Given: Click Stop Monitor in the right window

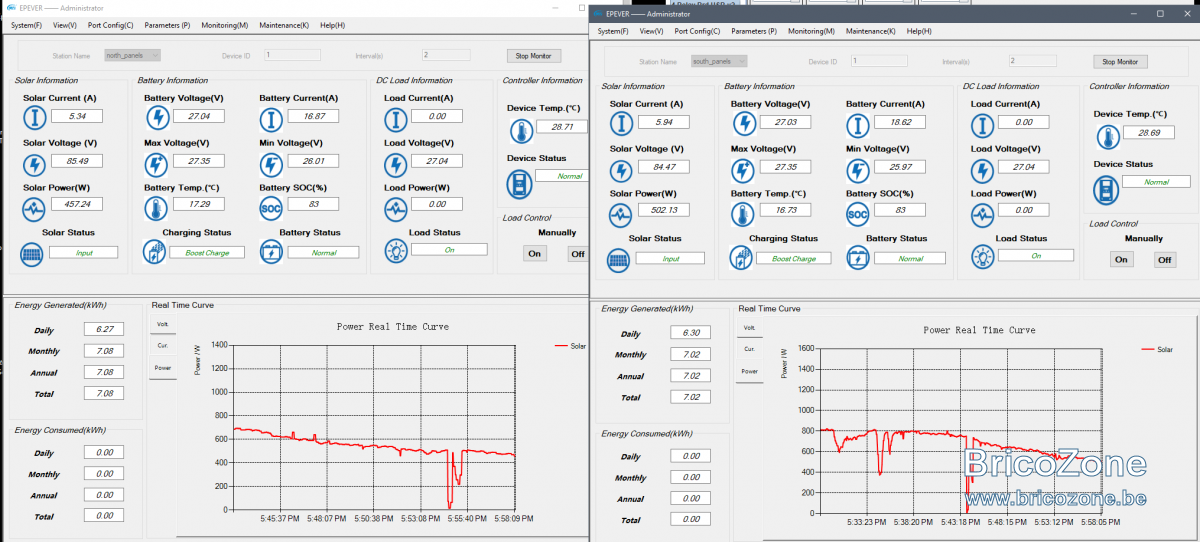Looking at the screenshot, I should coord(1120,62).
